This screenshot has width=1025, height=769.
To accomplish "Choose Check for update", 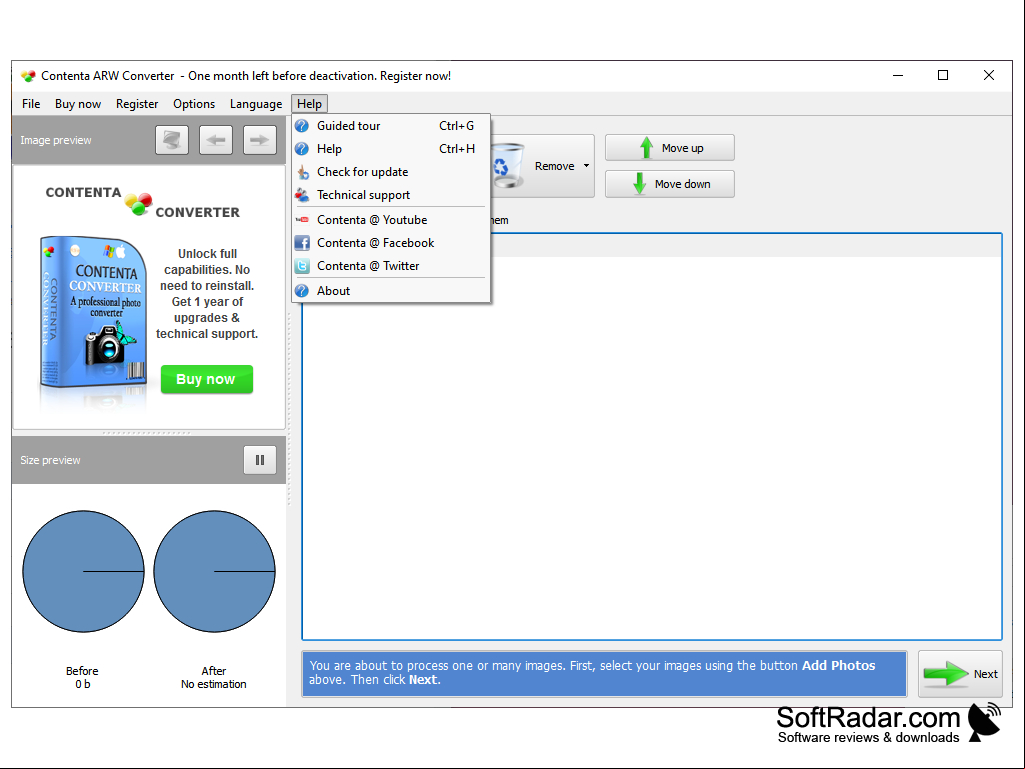I will (391, 172).
